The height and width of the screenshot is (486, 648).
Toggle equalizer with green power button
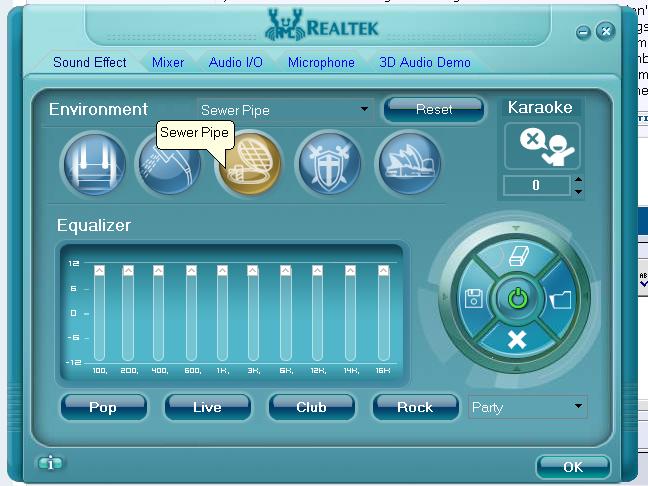[517, 298]
